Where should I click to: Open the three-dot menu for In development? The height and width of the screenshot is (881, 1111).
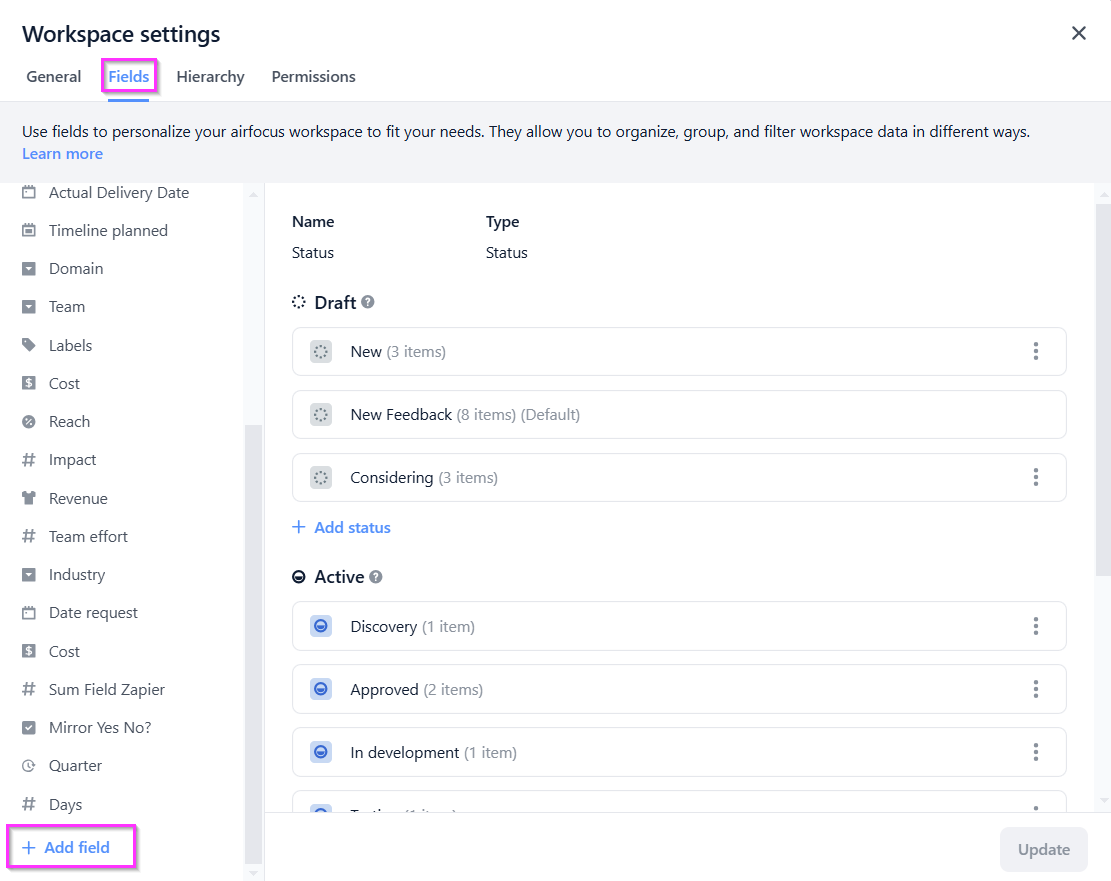point(1036,752)
